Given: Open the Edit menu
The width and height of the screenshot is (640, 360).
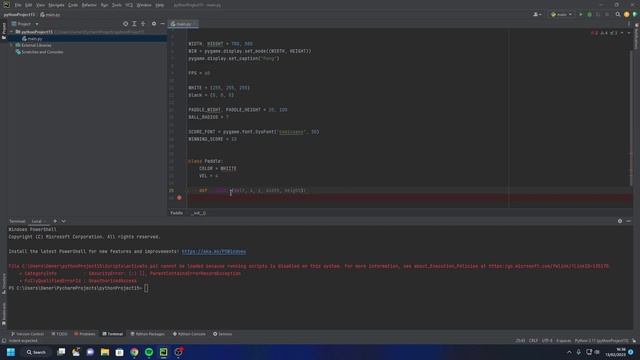Looking at the screenshot, I should (28, 5).
